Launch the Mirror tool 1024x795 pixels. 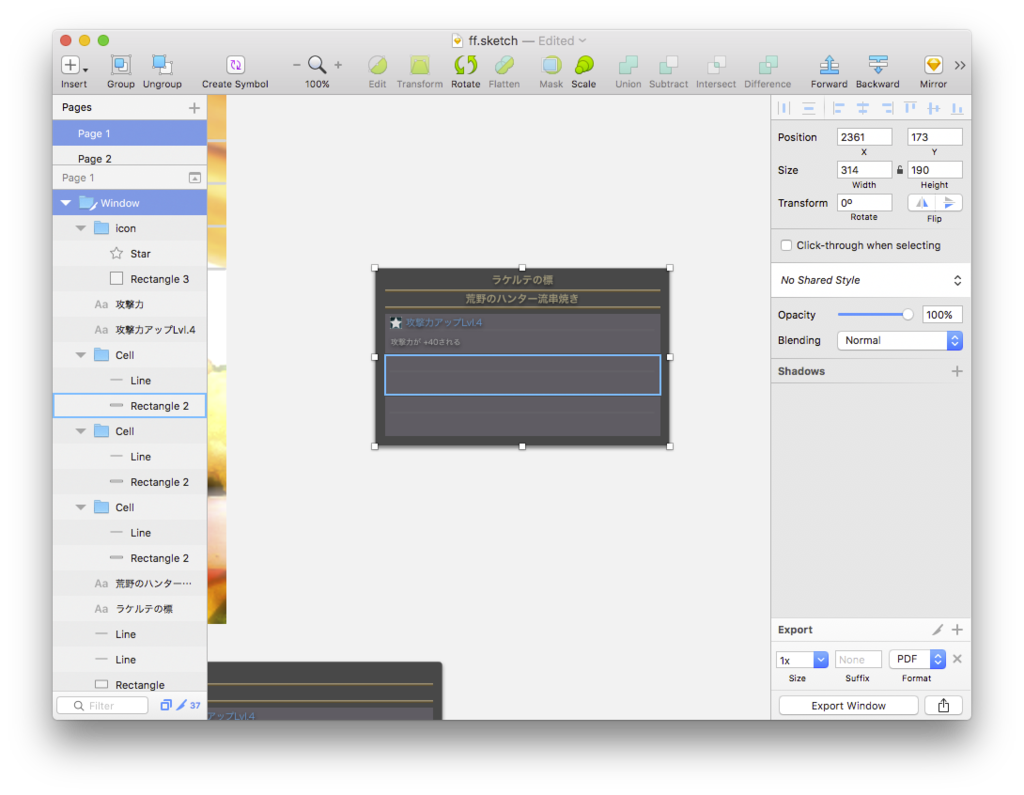click(933, 71)
